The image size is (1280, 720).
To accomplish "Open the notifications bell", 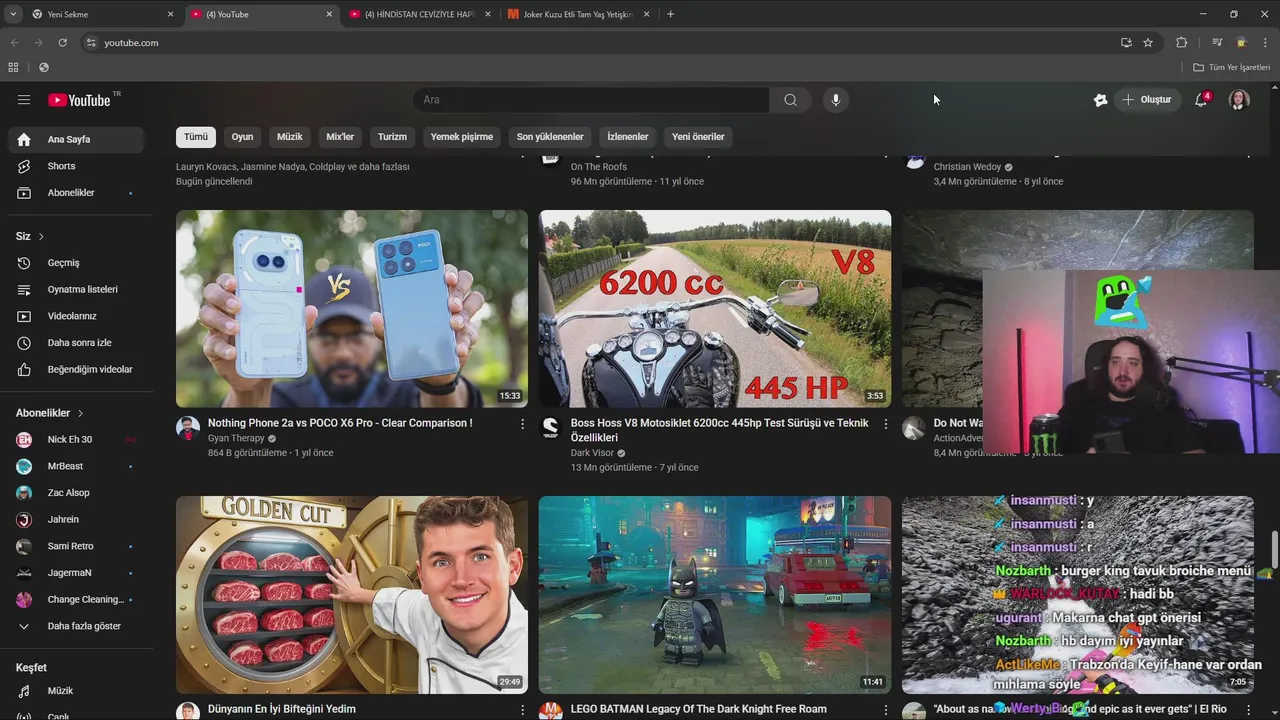I will tap(1201, 100).
